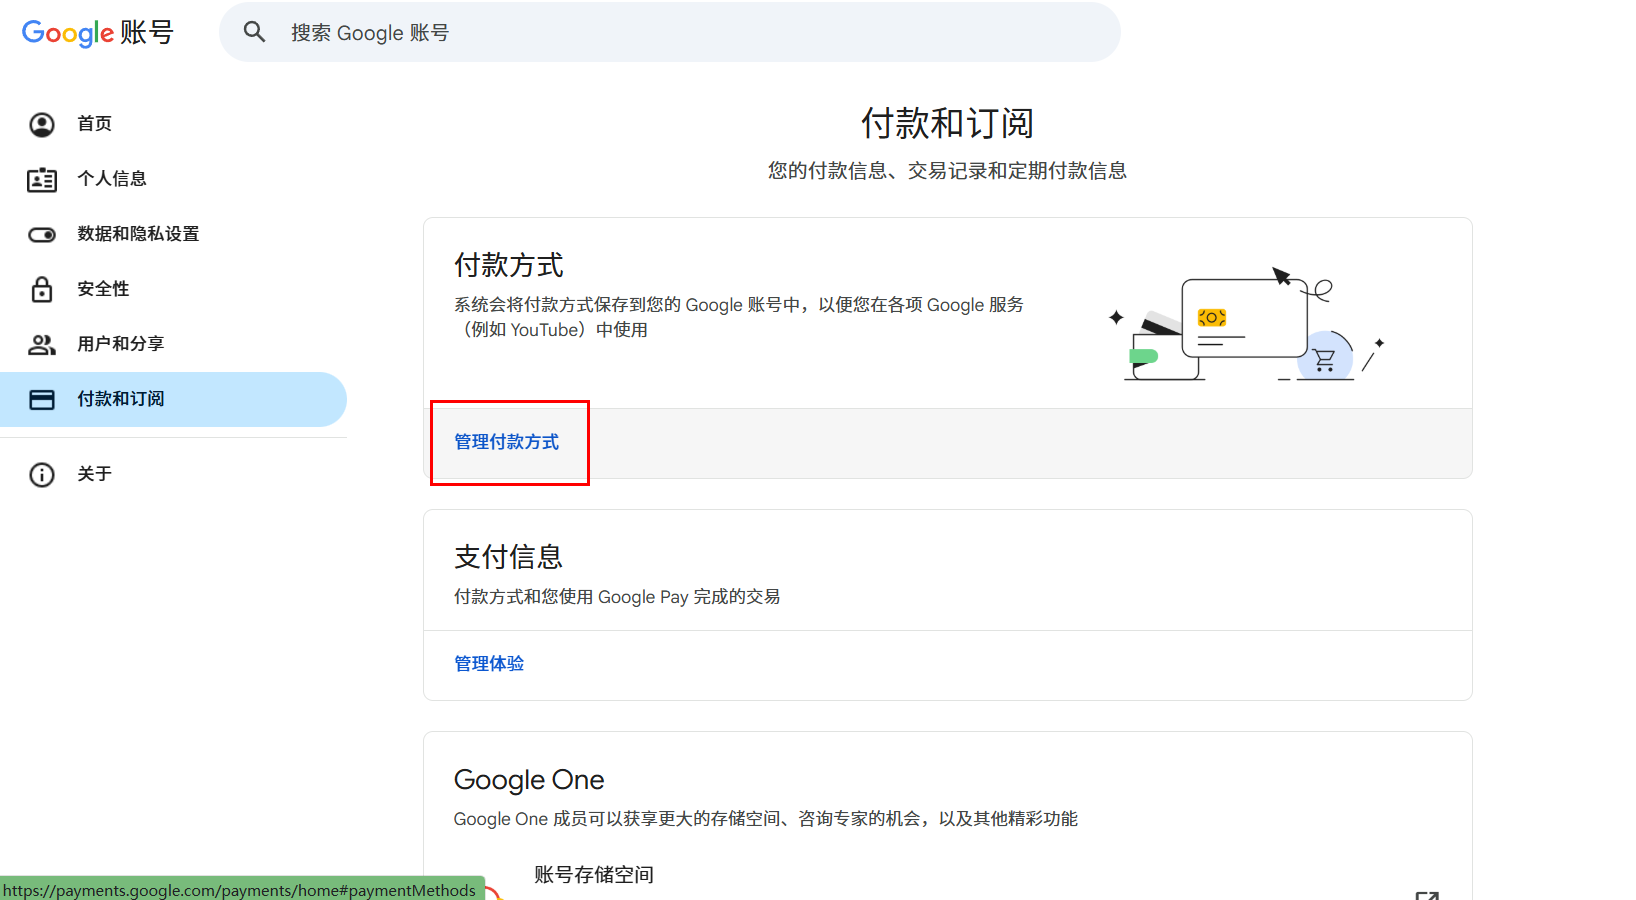The image size is (1636, 900).
Task: Open the 用户和分享 menu item
Action: pyautogui.click(x=173, y=344)
